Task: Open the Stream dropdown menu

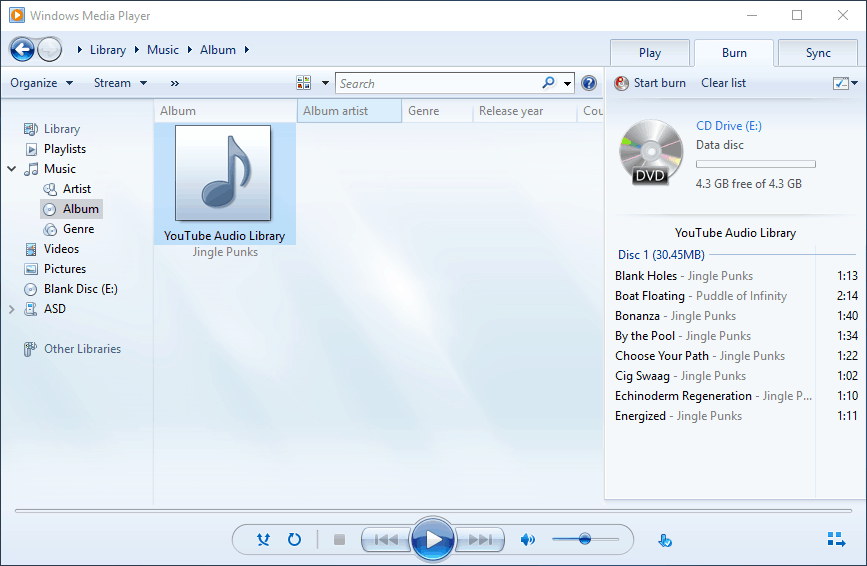Action: tap(120, 83)
